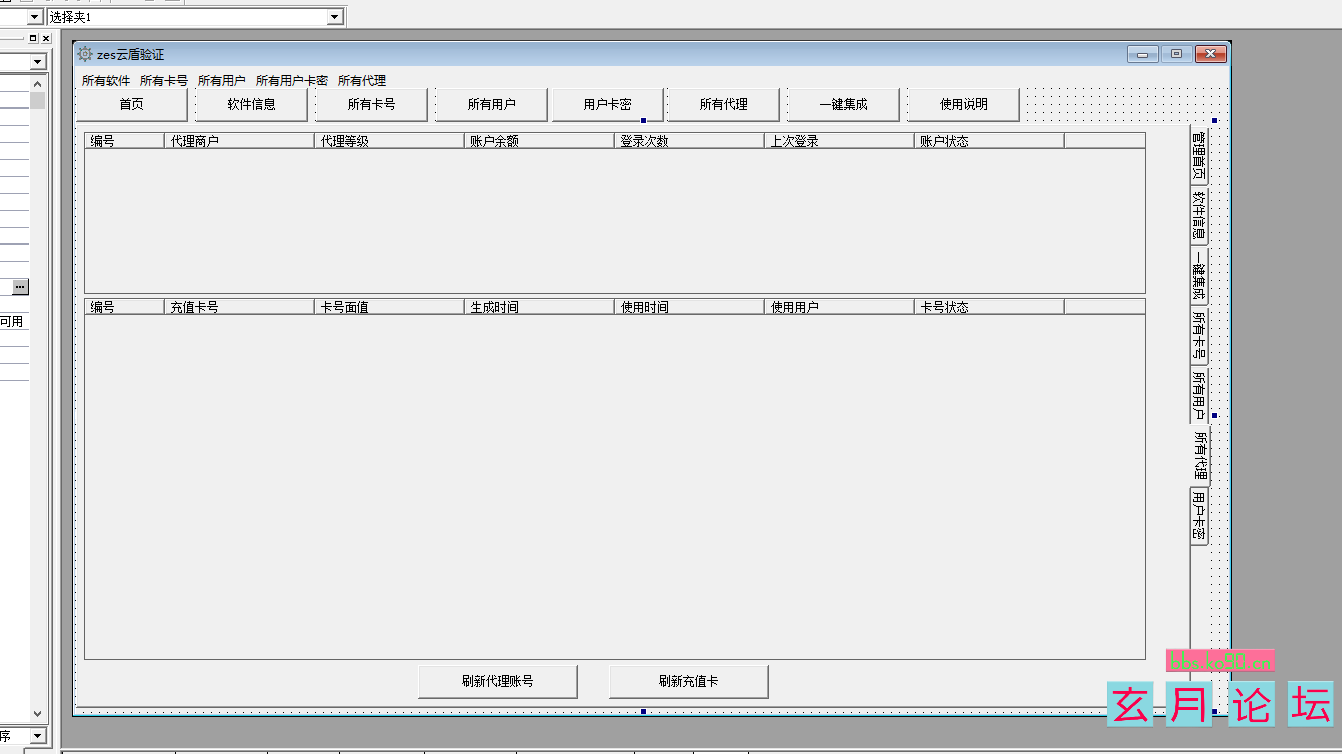Viewport: 1342px width, 754px height.
Task: Click the 登录次数 column header
Action: pyautogui.click(x=689, y=141)
